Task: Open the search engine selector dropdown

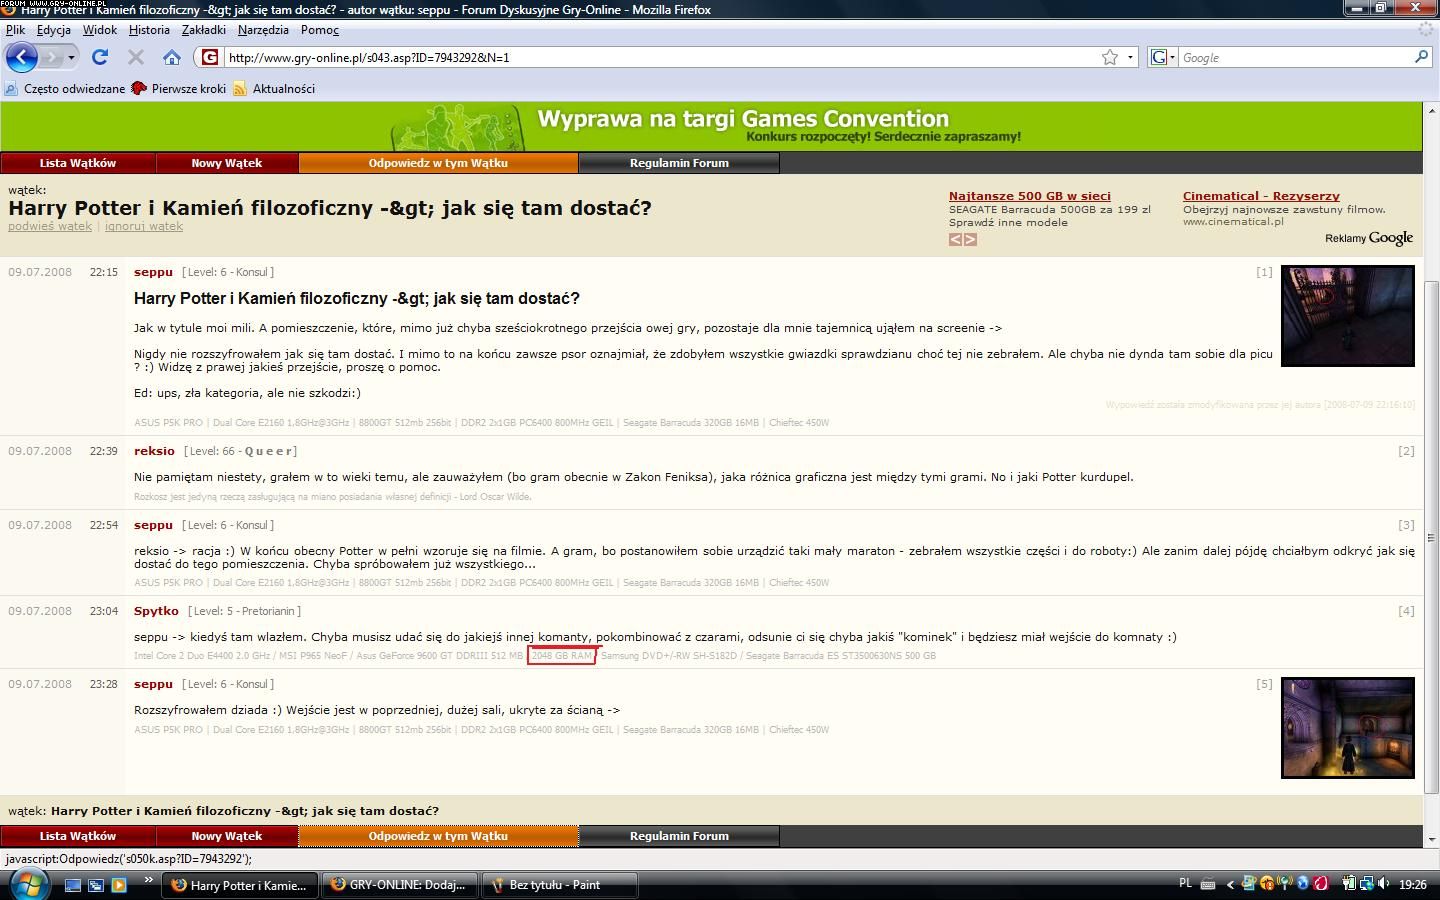Action: pos(1163,57)
